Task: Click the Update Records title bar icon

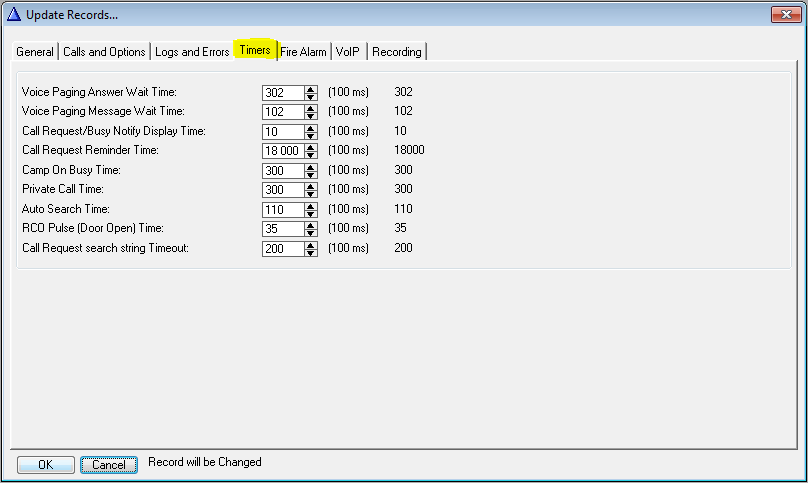Action: 14,14
